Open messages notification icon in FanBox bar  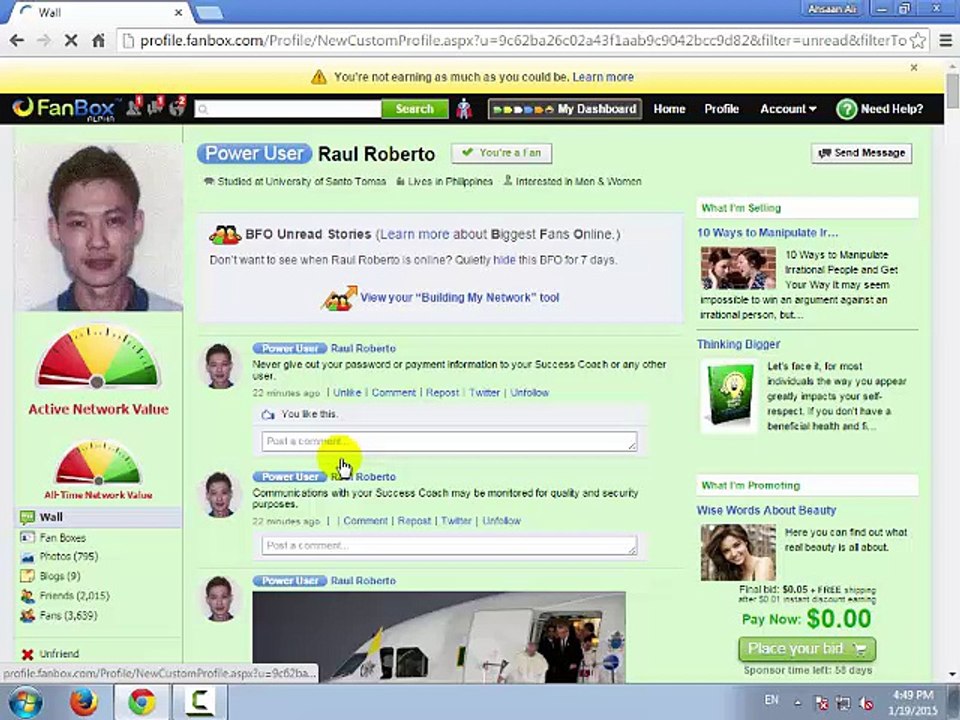(x=156, y=107)
